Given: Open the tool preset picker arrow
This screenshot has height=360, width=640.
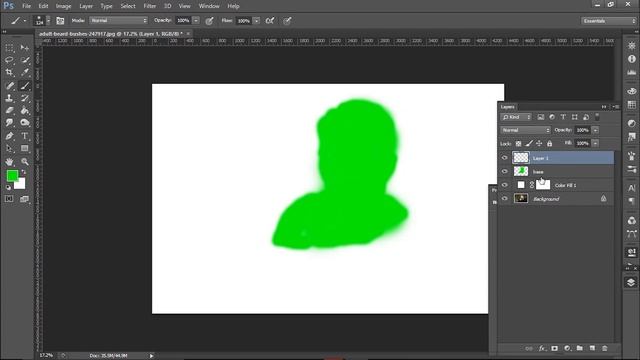Looking at the screenshot, I should [25, 20].
